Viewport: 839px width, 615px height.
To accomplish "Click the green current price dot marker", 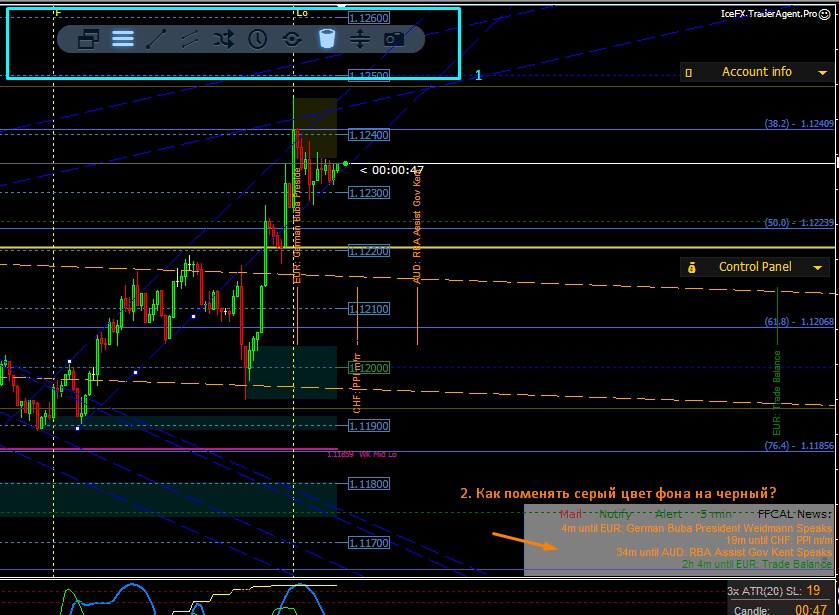I will tap(346, 163).
